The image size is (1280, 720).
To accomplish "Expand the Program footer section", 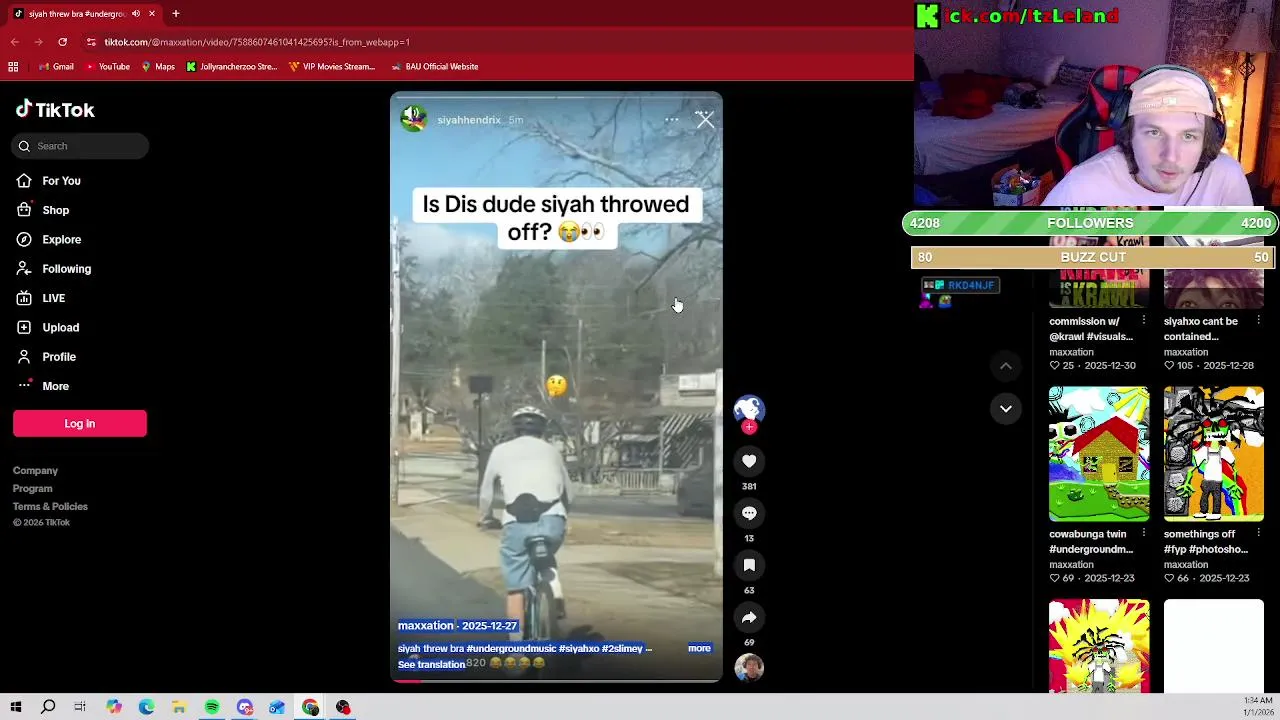I will pos(32,488).
